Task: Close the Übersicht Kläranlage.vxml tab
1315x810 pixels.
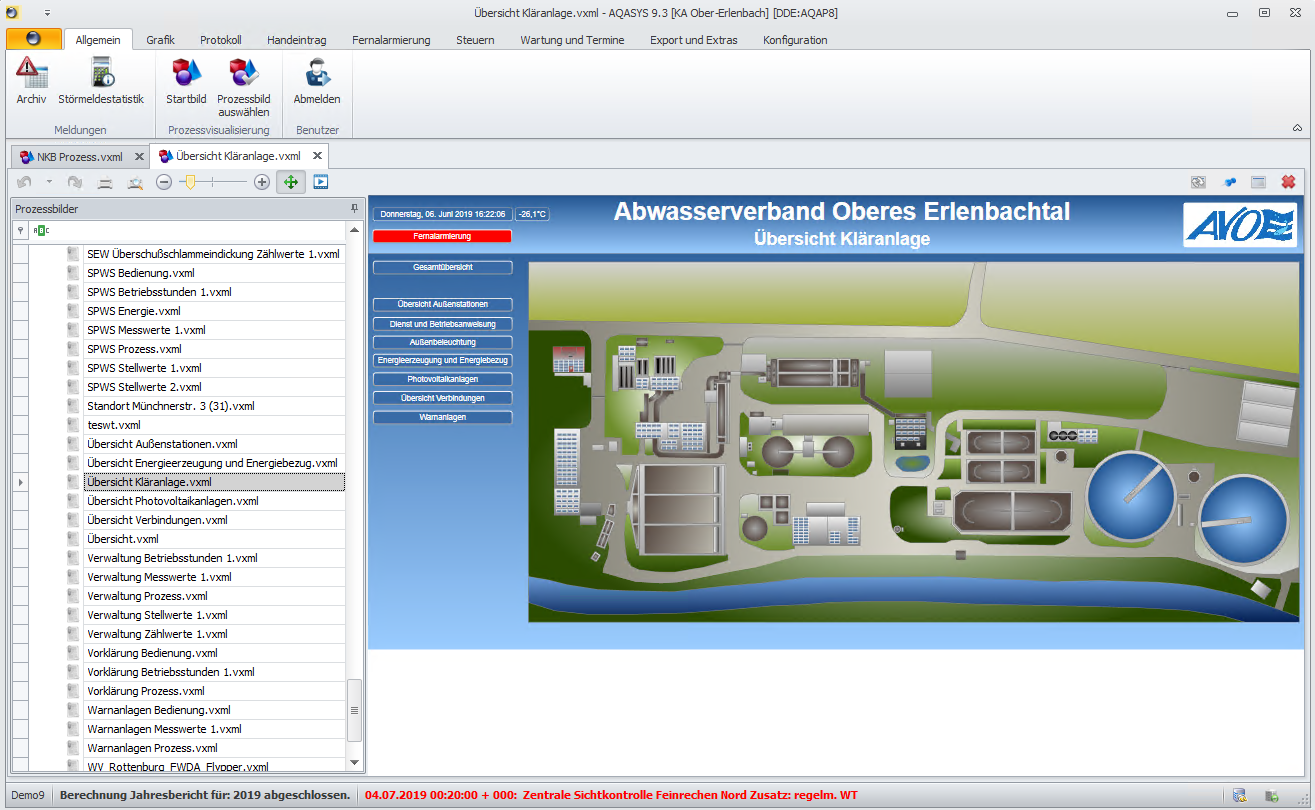Action: click(x=317, y=156)
